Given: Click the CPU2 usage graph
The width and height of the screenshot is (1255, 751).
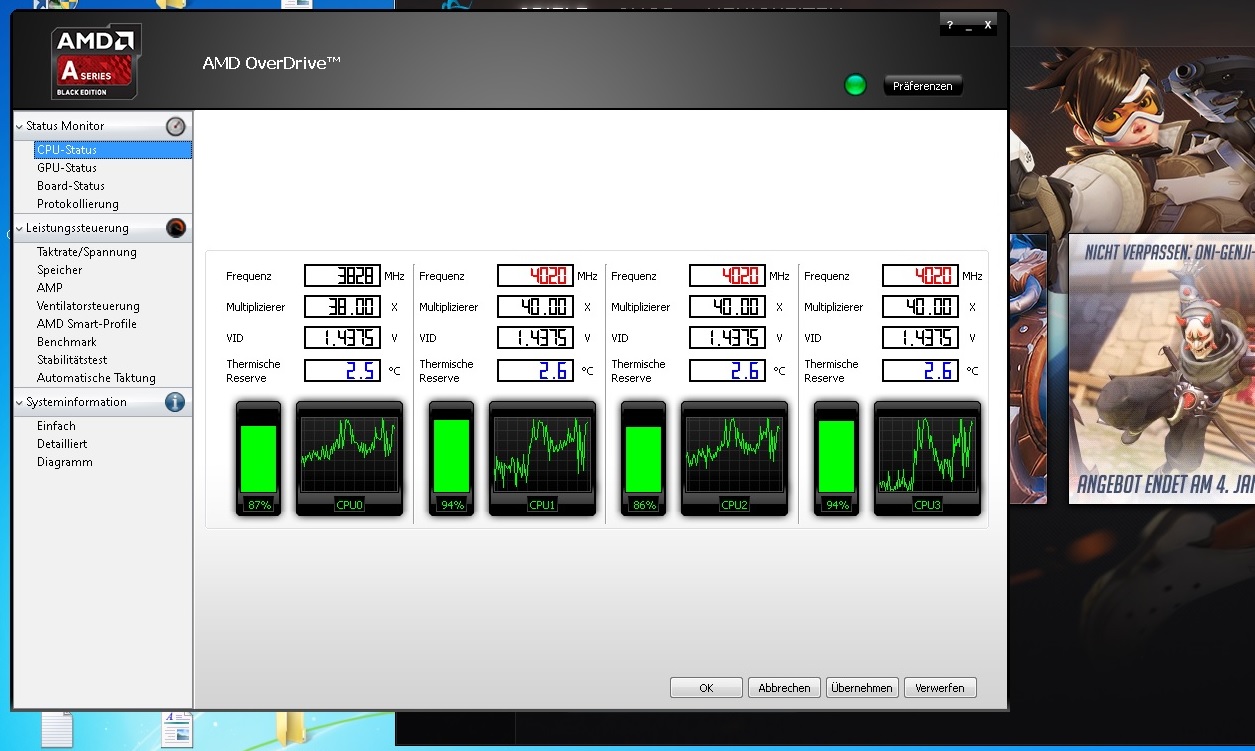Looking at the screenshot, I should [734, 459].
